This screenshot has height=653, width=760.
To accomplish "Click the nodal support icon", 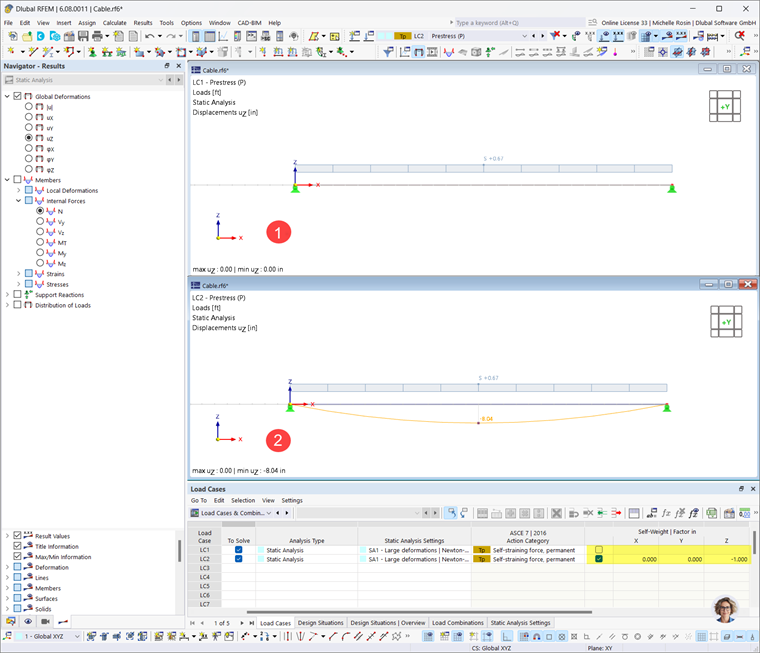I will click(92, 51).
